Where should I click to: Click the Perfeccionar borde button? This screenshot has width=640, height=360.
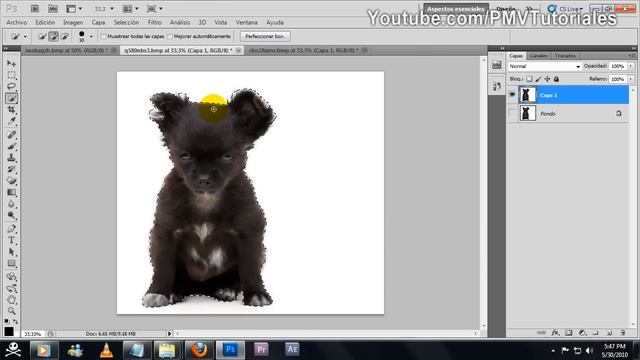265,36
